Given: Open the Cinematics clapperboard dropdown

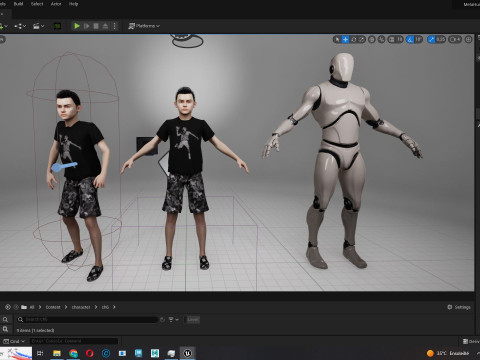Looking at the screenshot, I should click(38, 26).
